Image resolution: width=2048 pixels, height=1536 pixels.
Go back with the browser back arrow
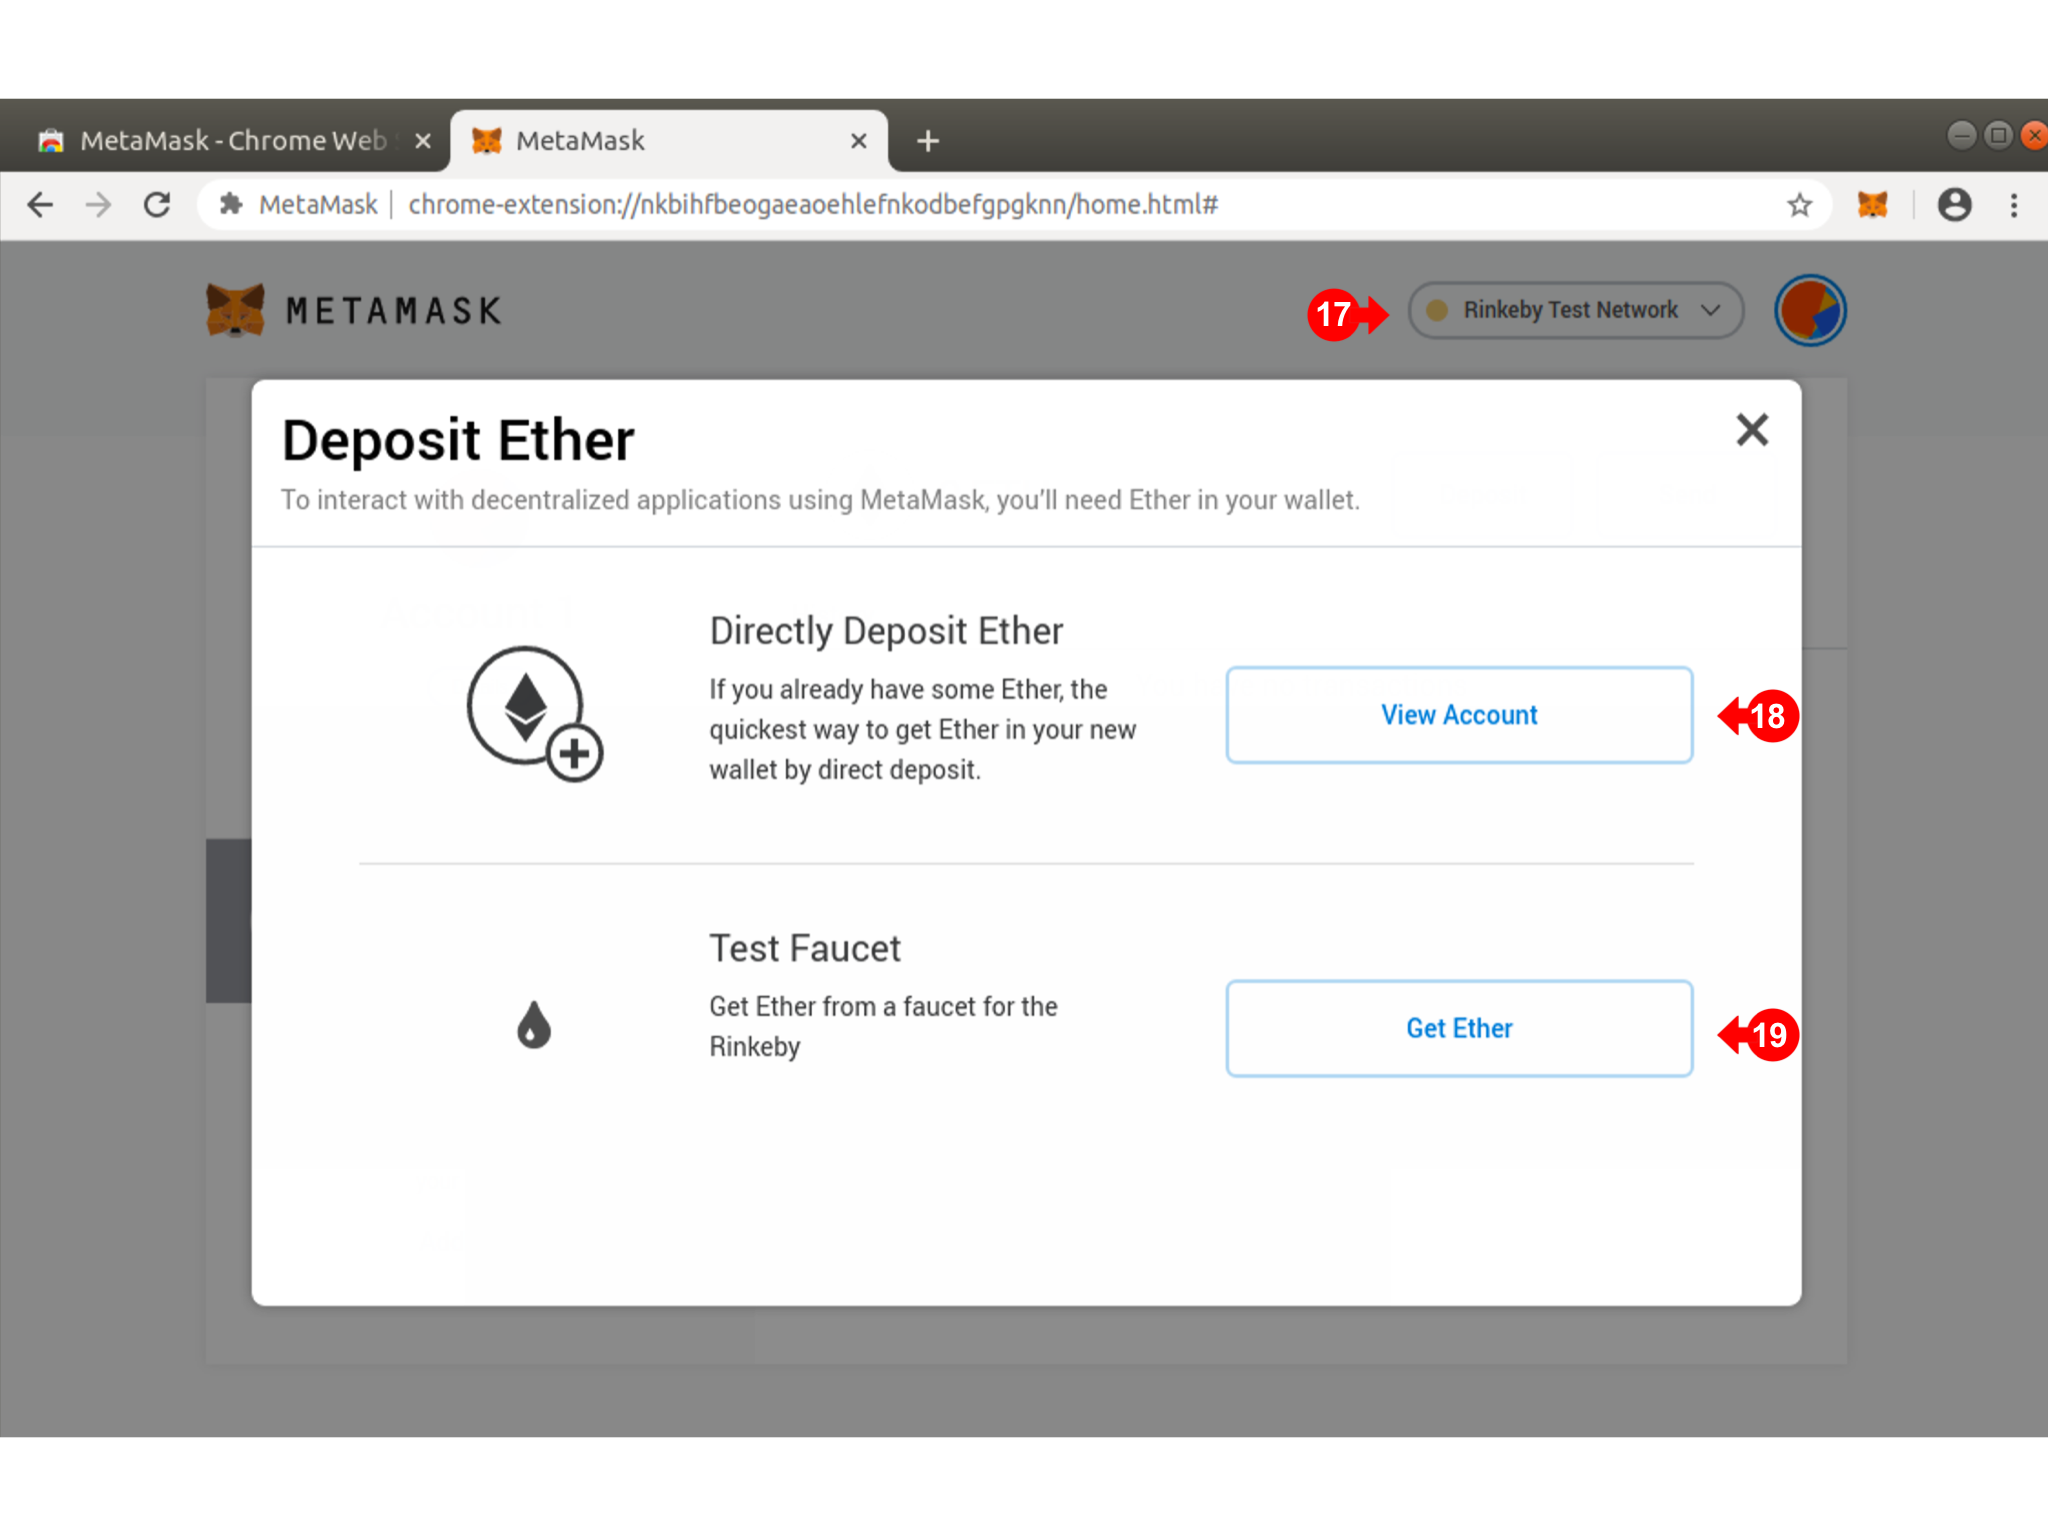(x=40, y=205)
